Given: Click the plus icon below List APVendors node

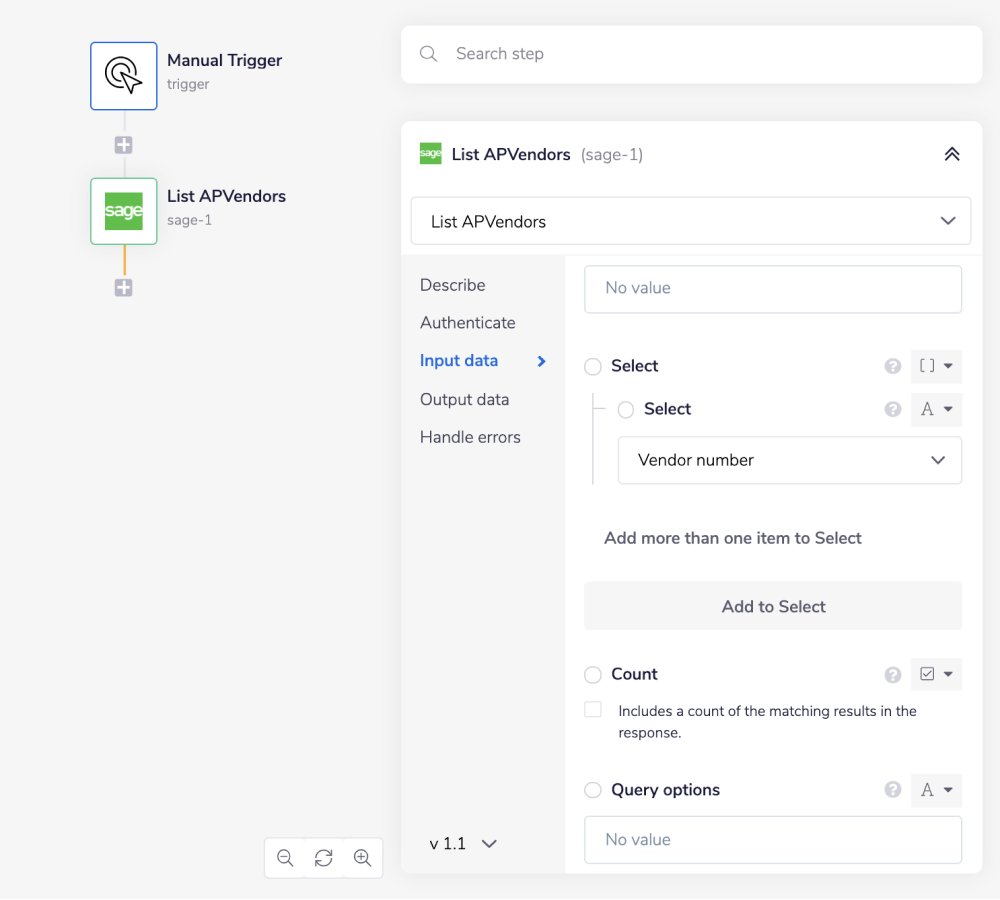Looking at the screenshot, I should (x=123, y=288).
